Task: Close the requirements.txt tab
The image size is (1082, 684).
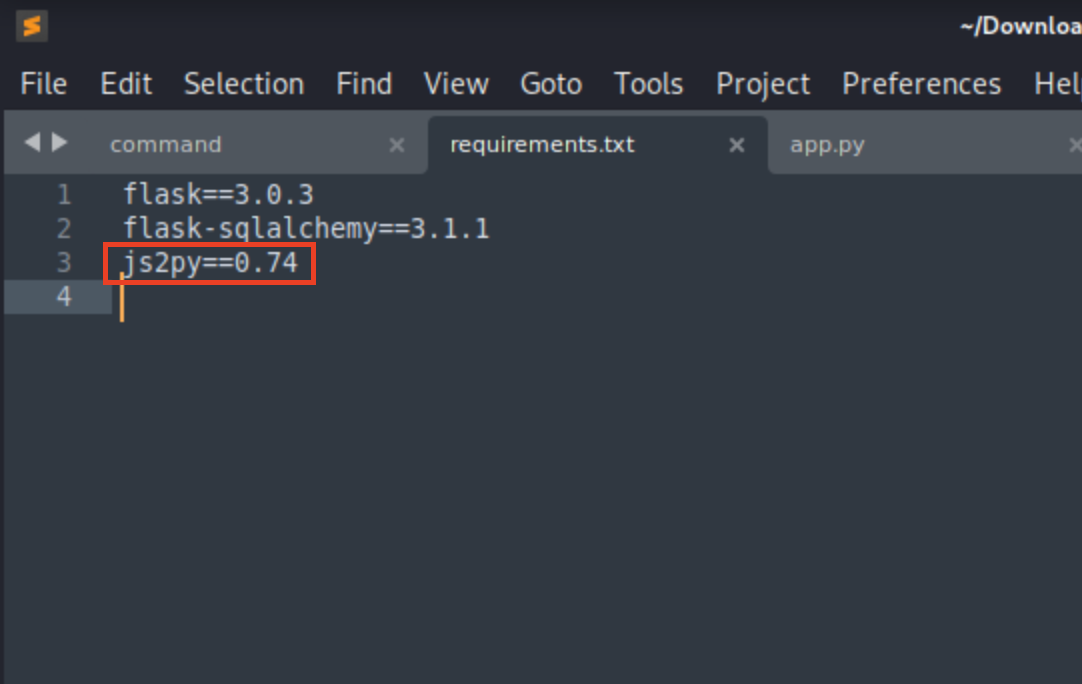Action: click(737, 145)
